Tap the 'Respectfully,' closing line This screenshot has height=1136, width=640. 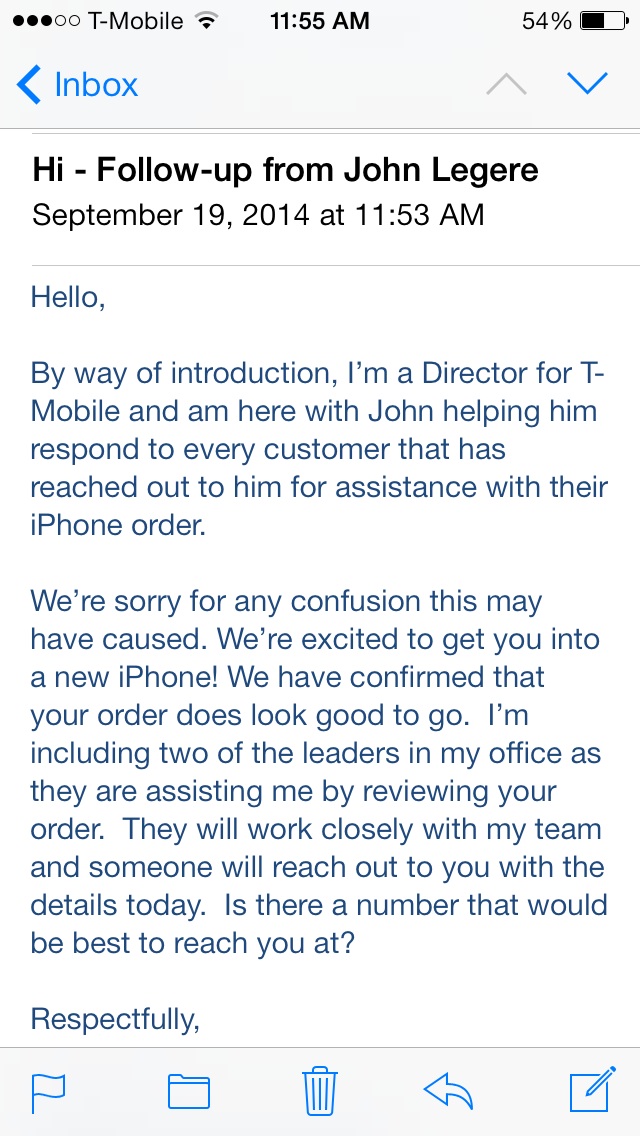click(115, 1019)
